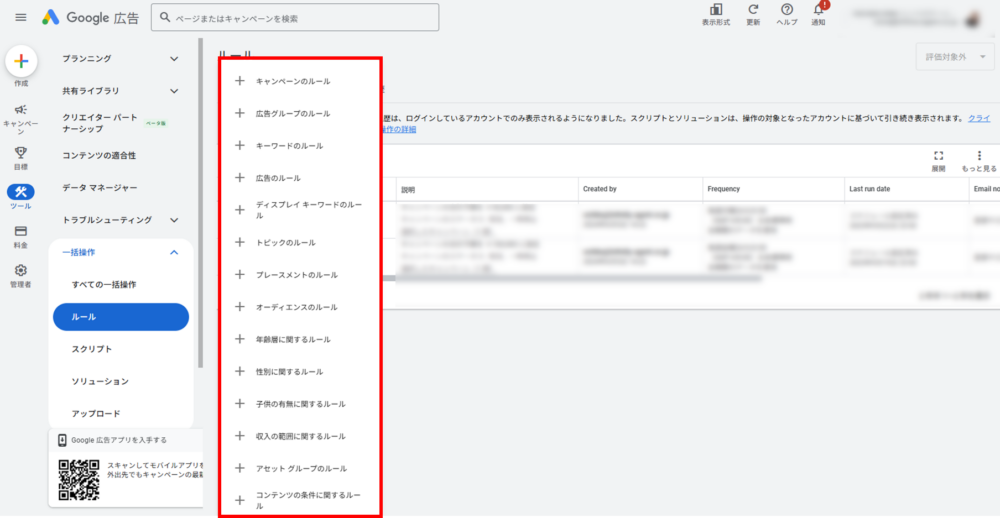The width and height of the screenshot is (1000, 518).
Task: Click the 展開 expand table icon
Action: click(x=938, y=157)
